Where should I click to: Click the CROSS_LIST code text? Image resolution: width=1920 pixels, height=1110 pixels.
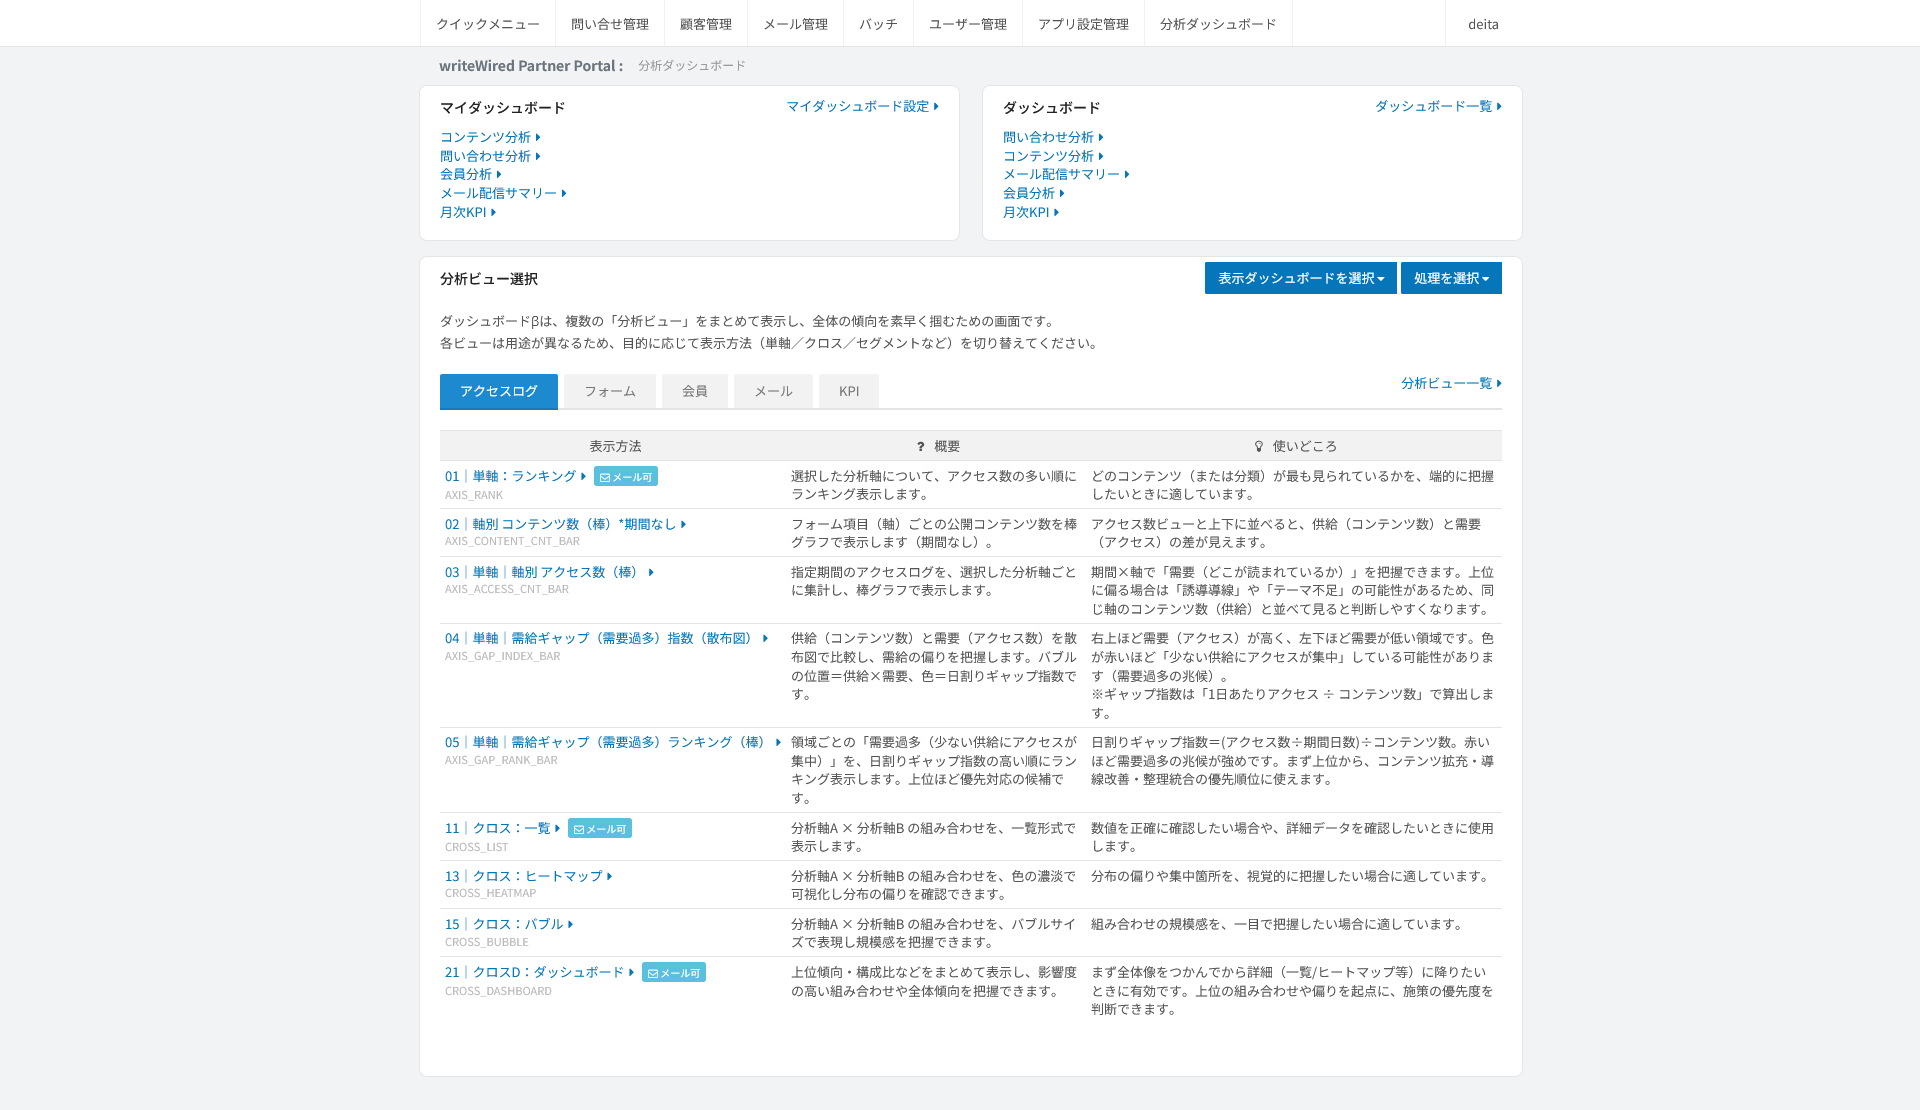(x=476, y=847)
